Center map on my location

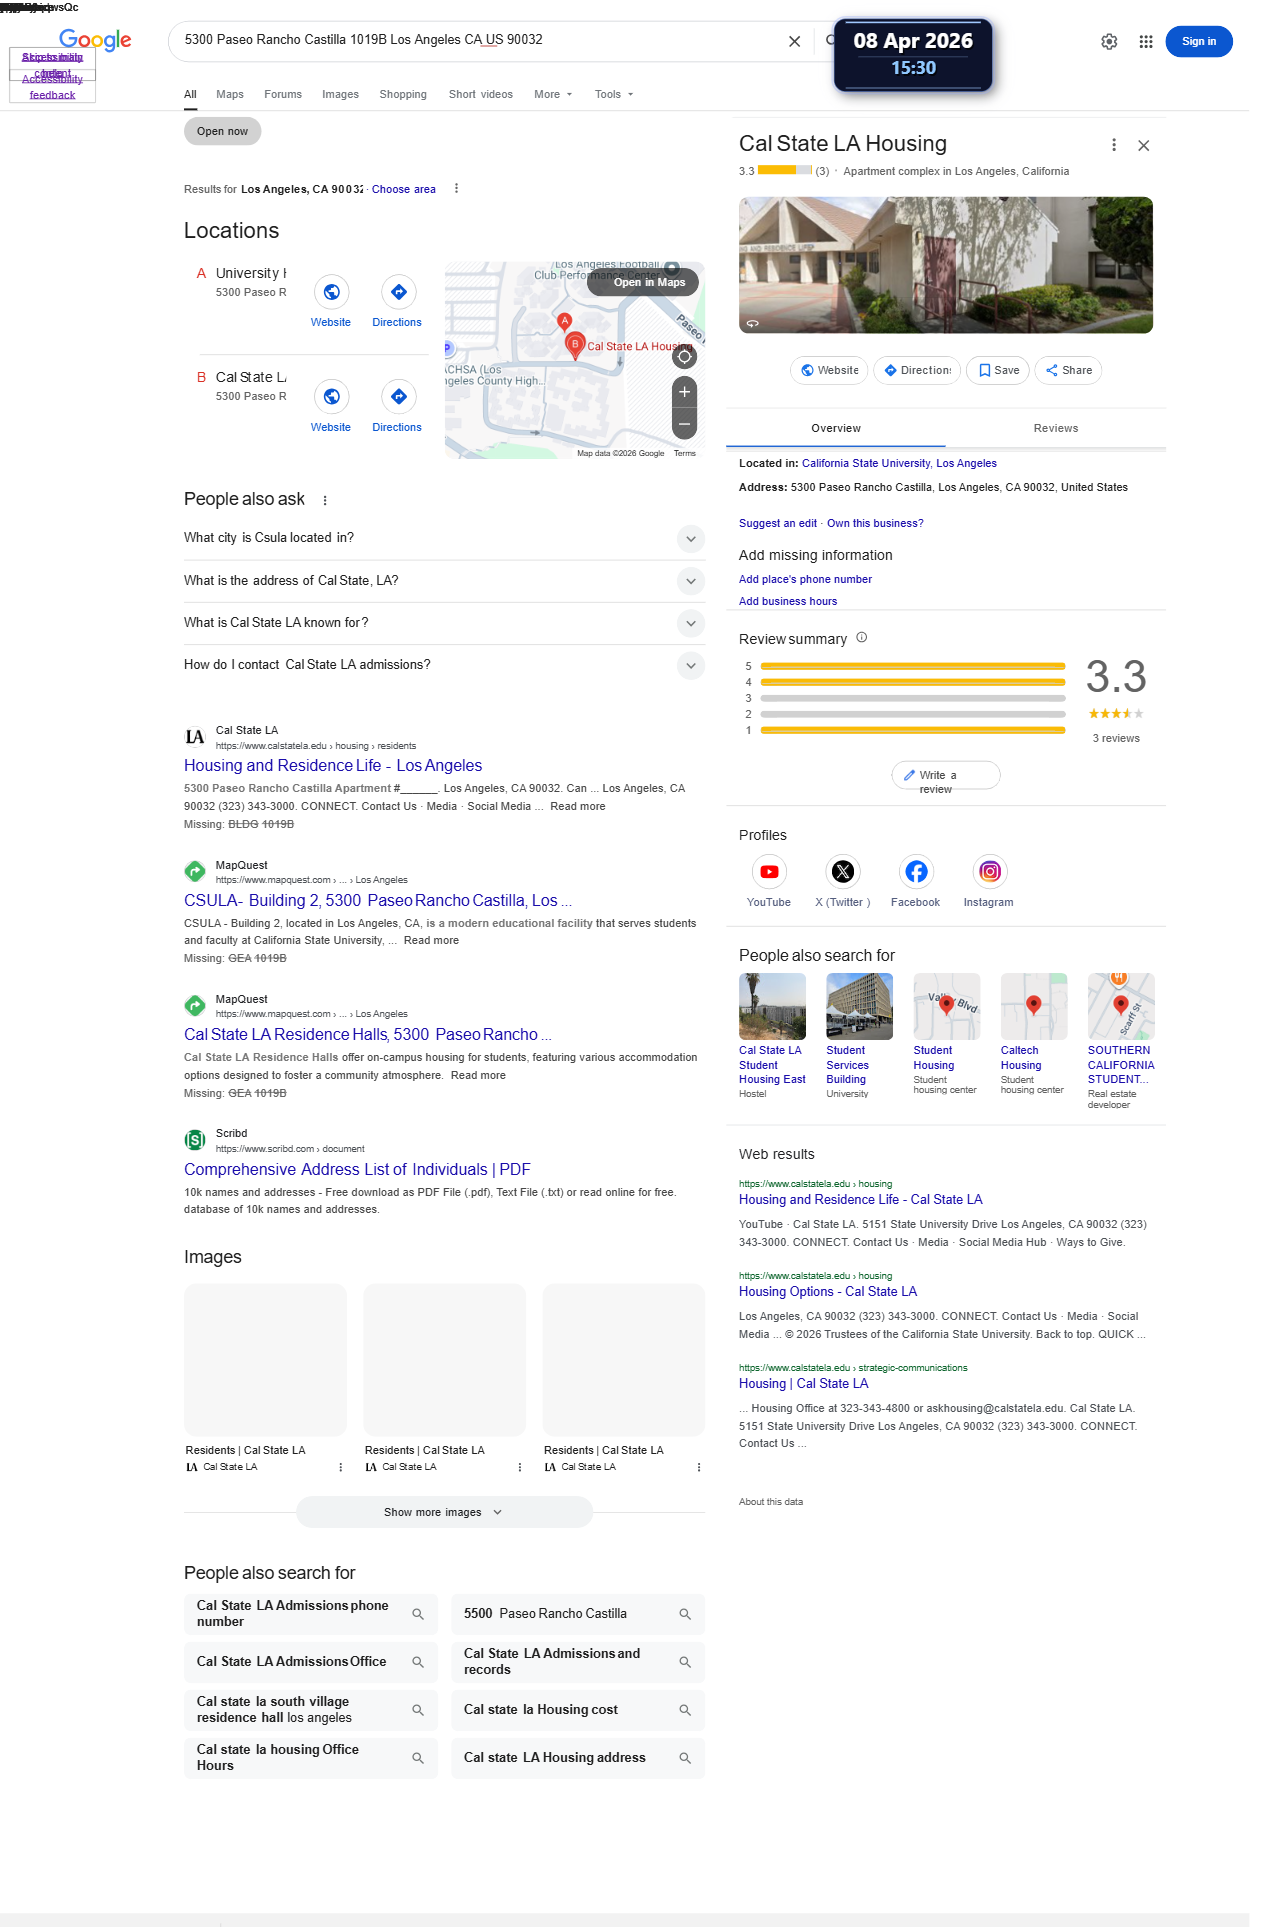click(684, 357)
